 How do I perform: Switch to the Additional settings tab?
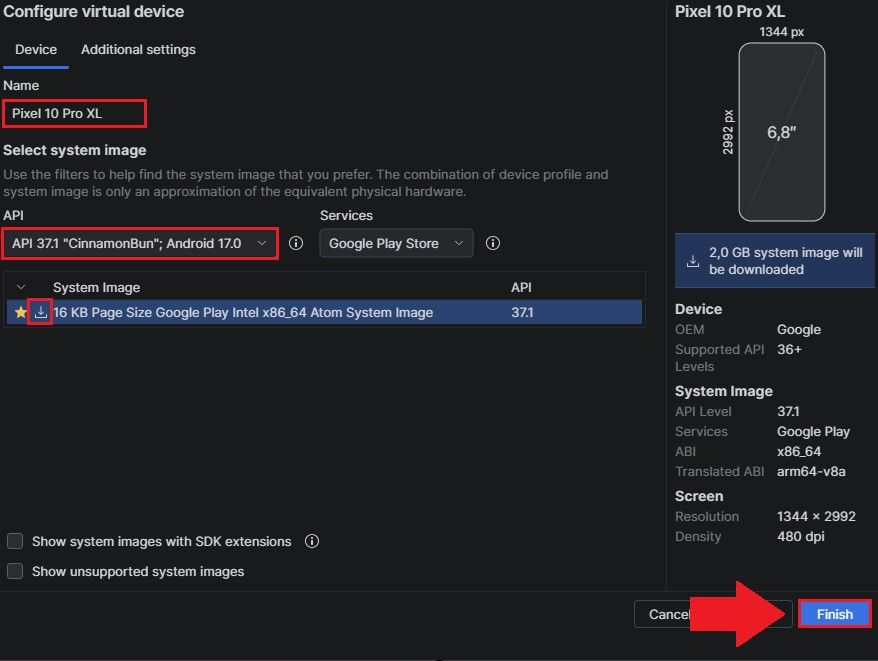tap(138, 49)
